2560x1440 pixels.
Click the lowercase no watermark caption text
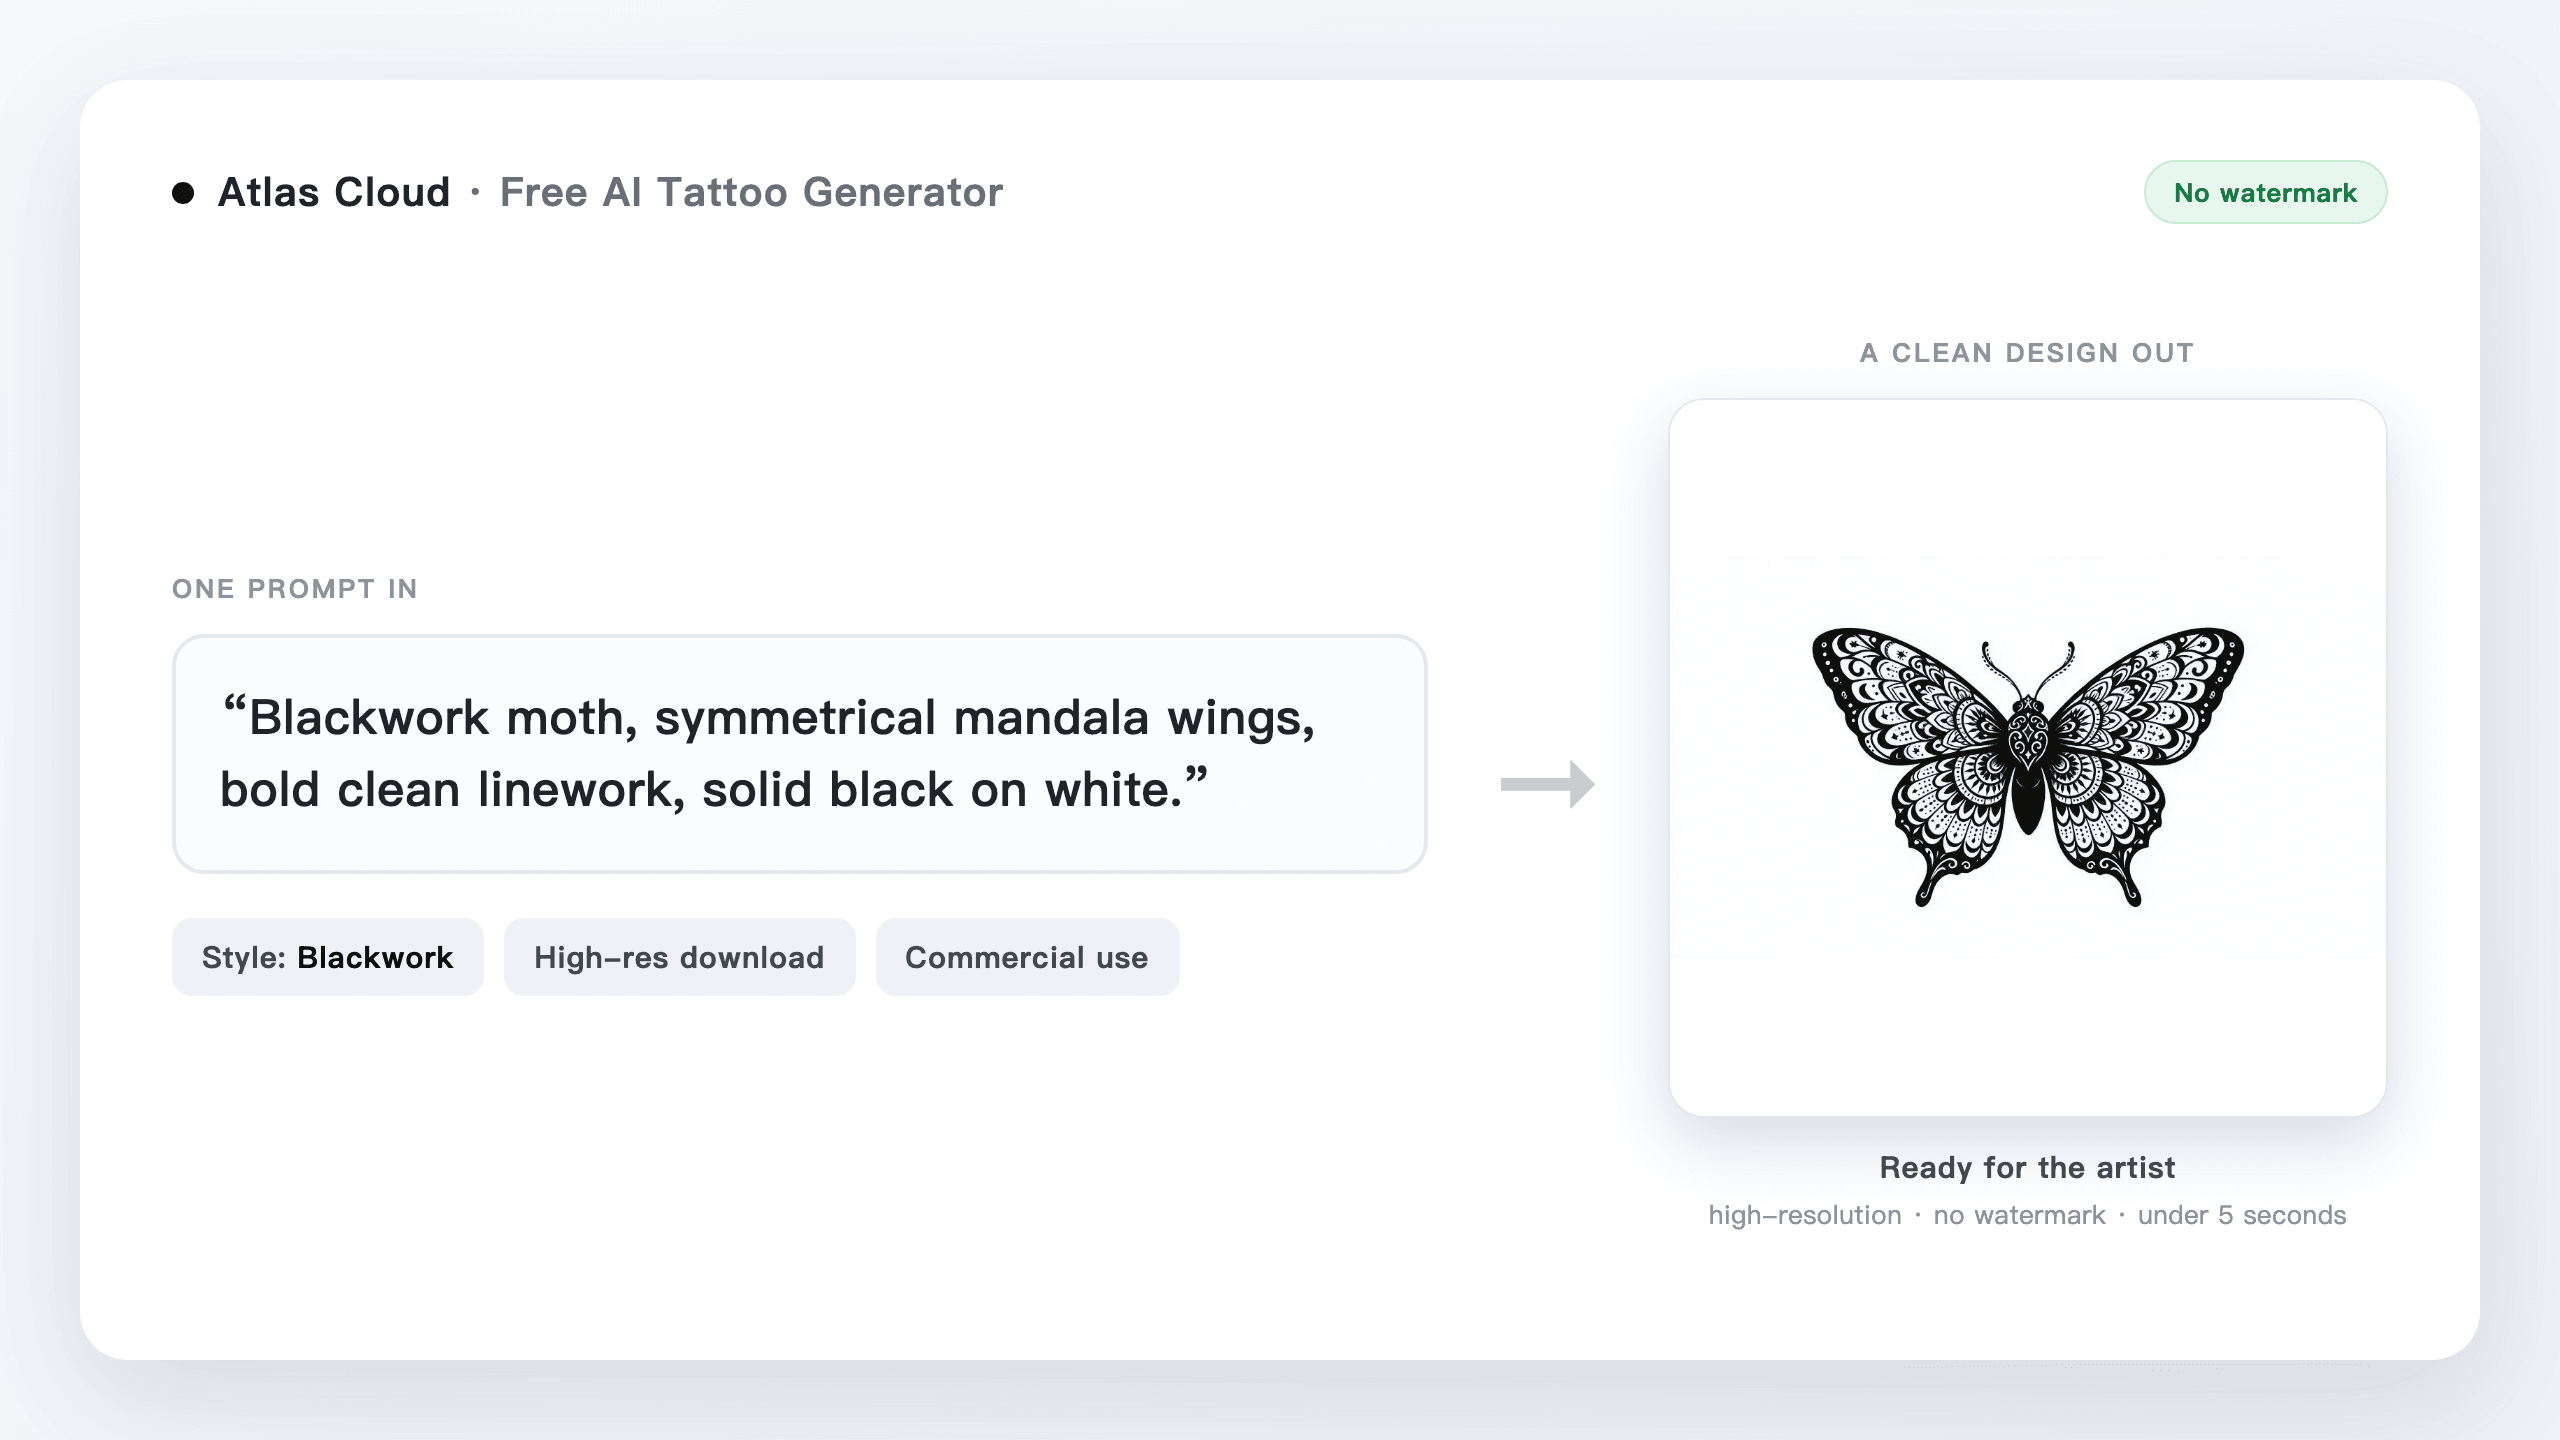(2019, 1215)
